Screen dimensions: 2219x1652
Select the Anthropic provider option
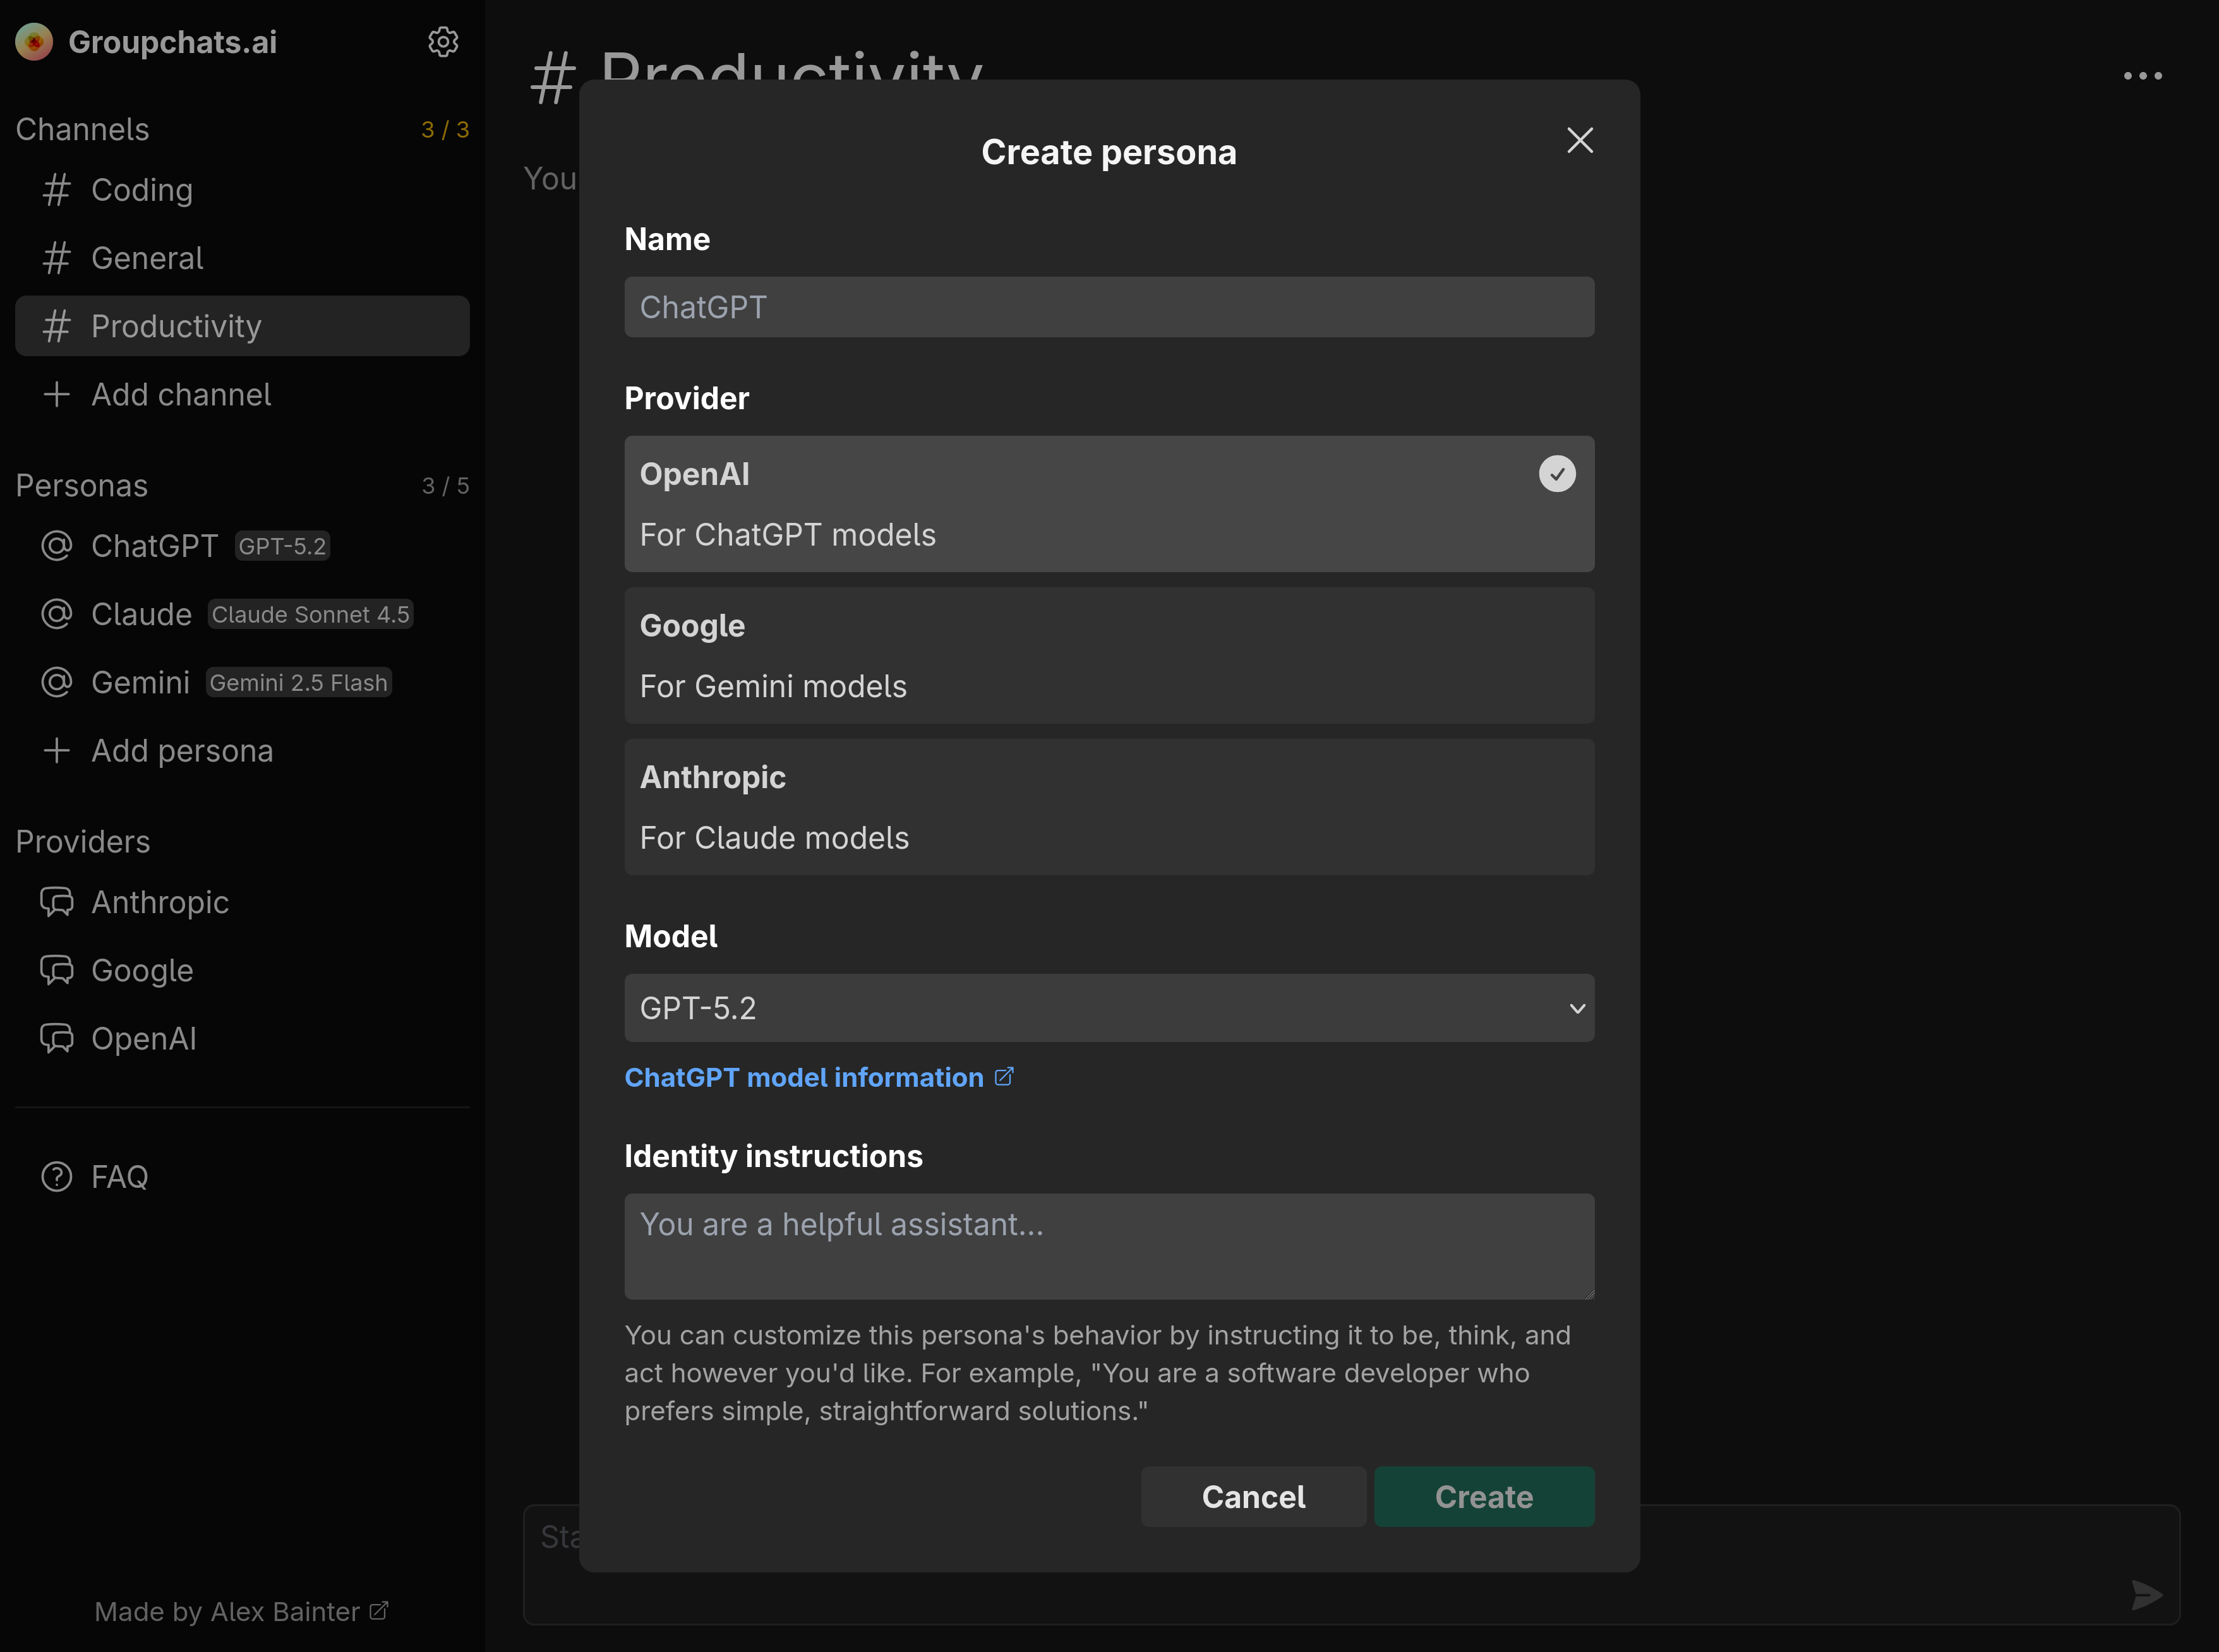point(1109,807)
